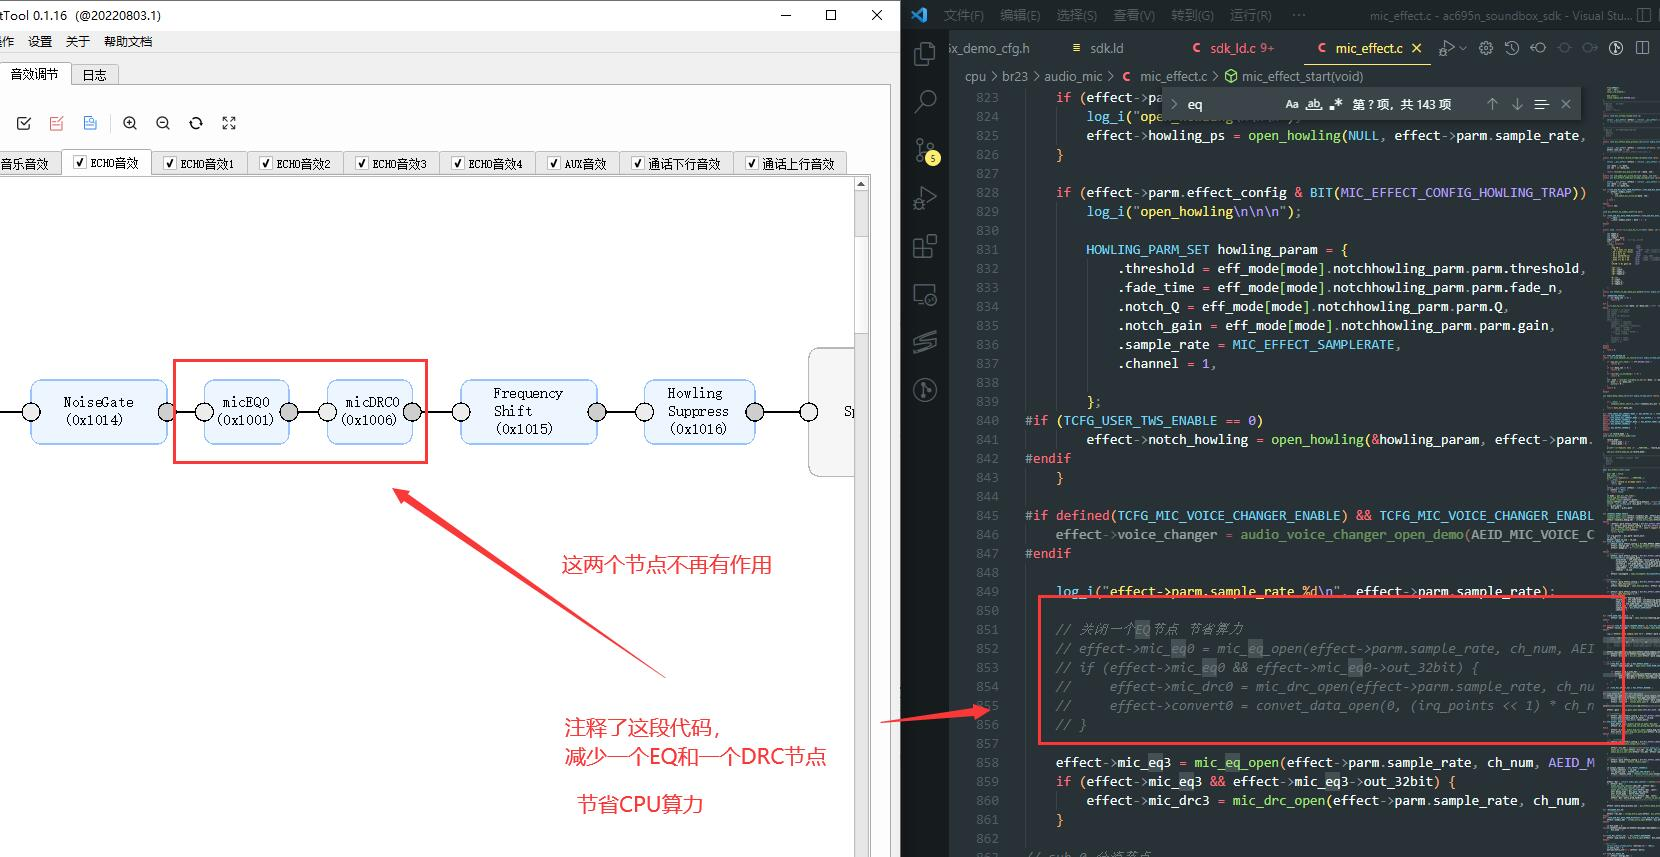
Task: Click next match arrow in find widget
Action: tap(1517, 104)
